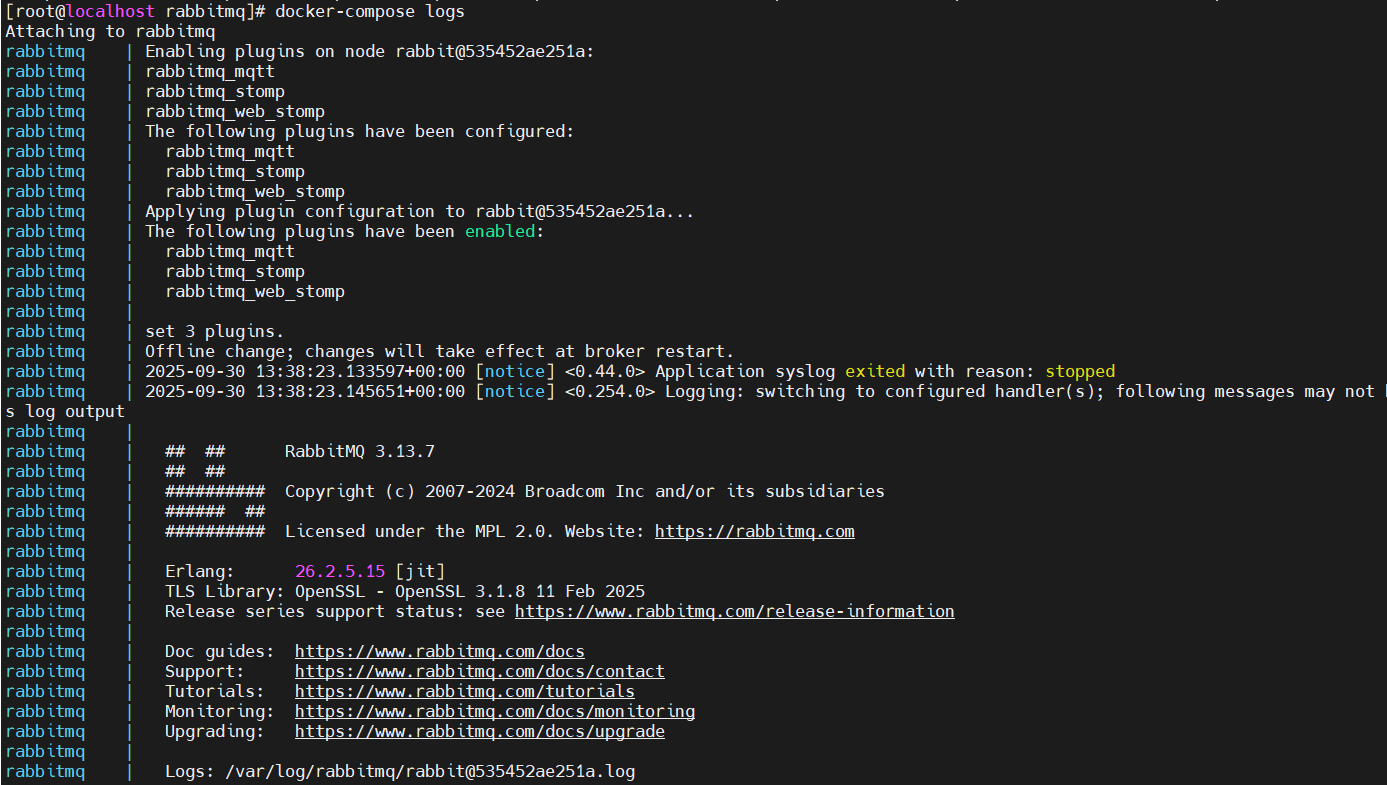1387x785 pixels.
Task: Click "[notice]" on the Application syslog line
Action: click(514, 371)
